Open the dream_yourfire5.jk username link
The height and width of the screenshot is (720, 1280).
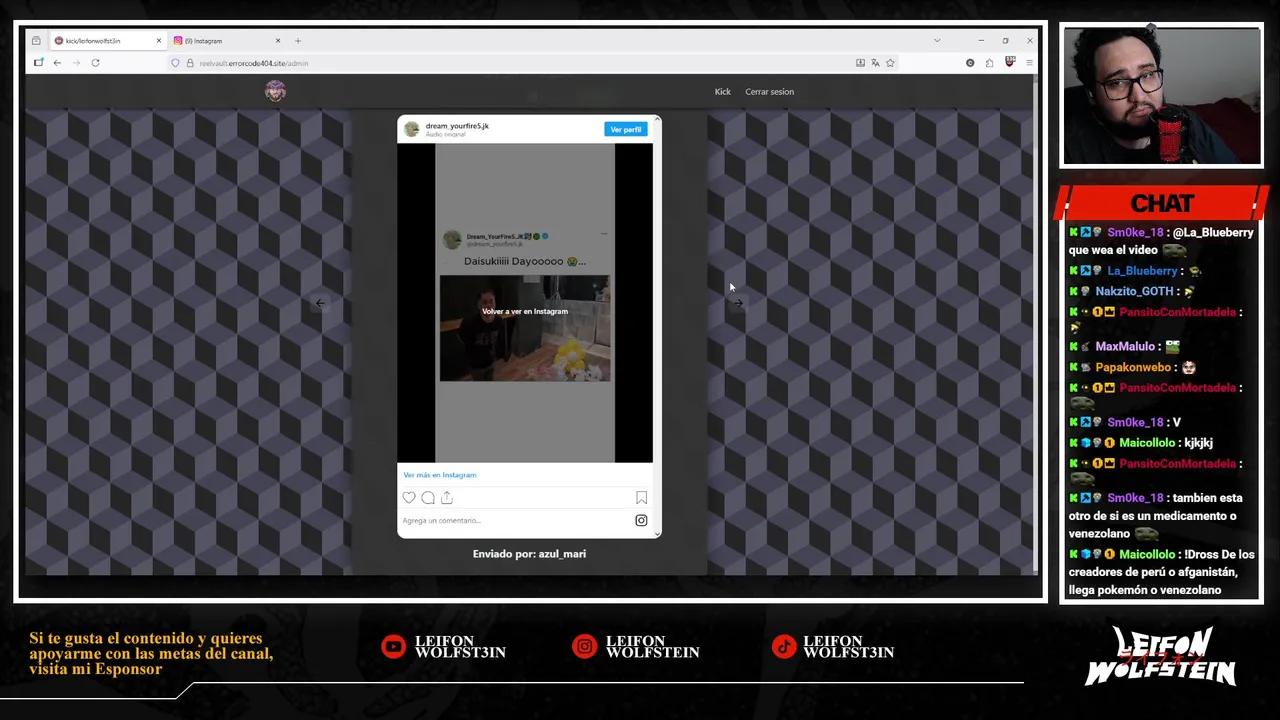[457, 126]
